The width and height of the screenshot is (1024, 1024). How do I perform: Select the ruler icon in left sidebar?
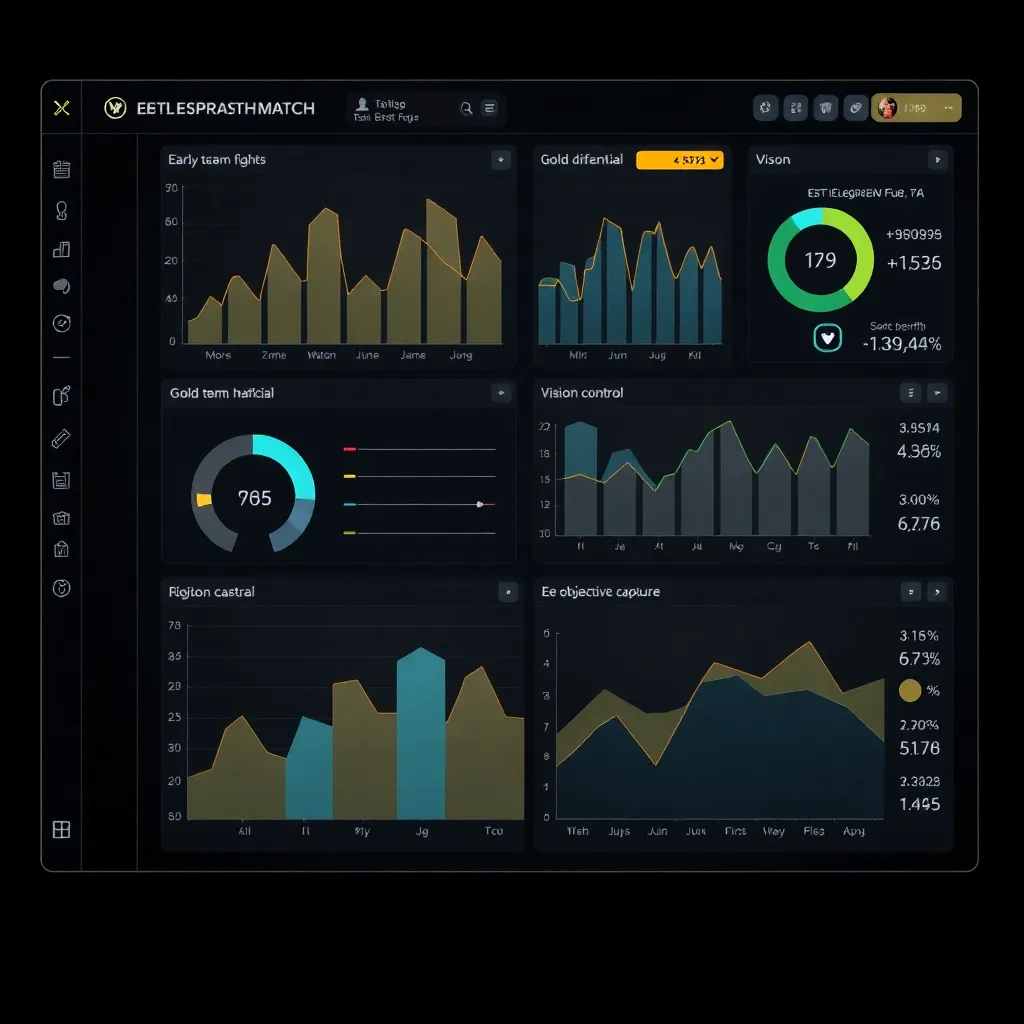tap(61, 439)
